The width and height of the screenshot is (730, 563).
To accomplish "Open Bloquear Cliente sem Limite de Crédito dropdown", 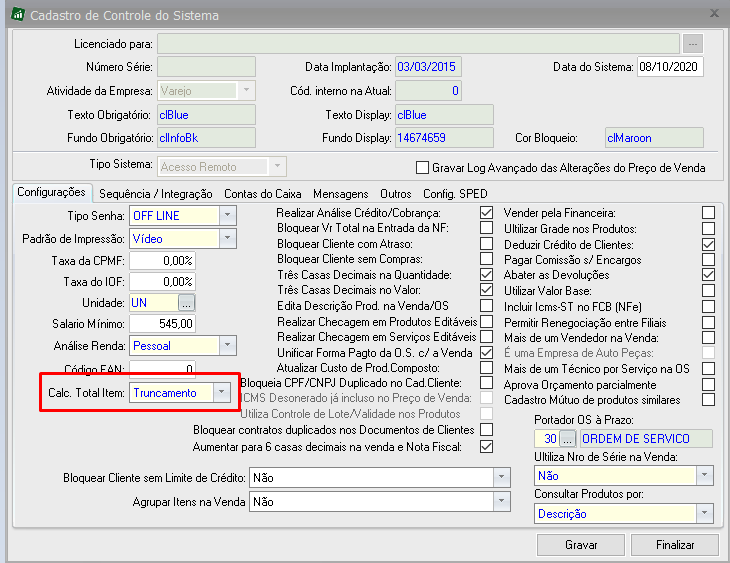I will 501,477.
